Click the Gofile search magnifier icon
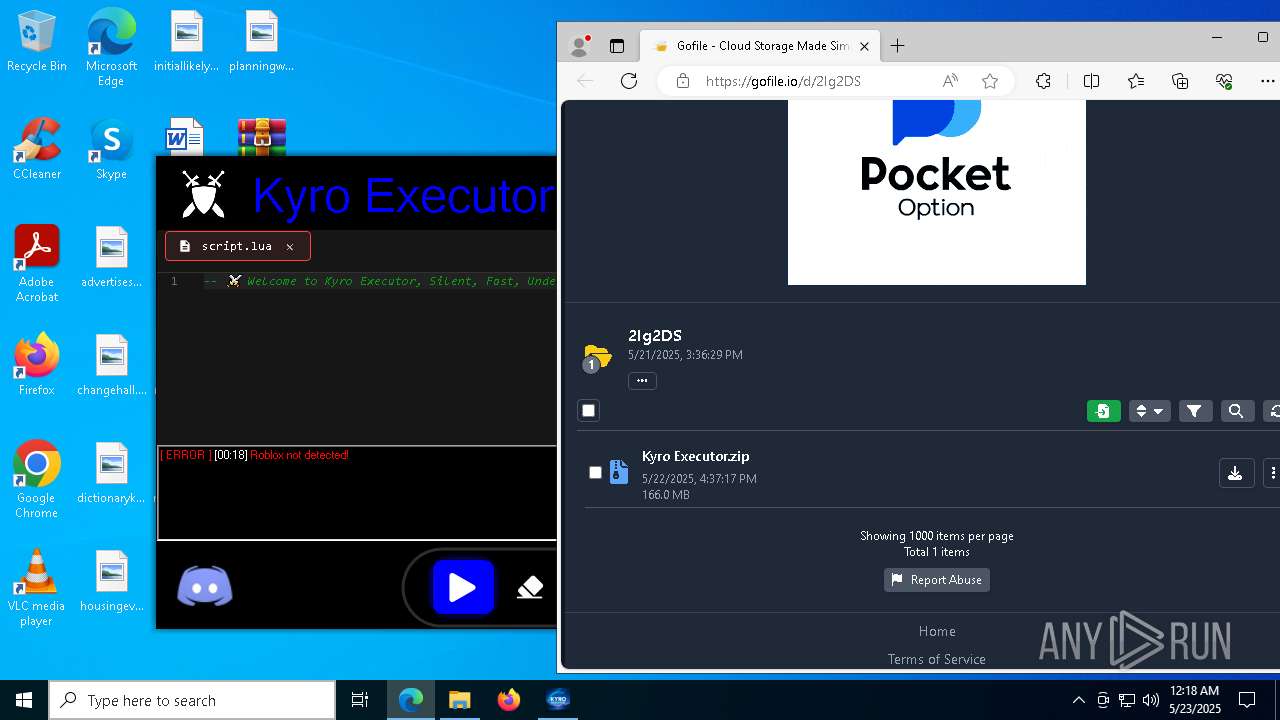 coord(1236,411)
